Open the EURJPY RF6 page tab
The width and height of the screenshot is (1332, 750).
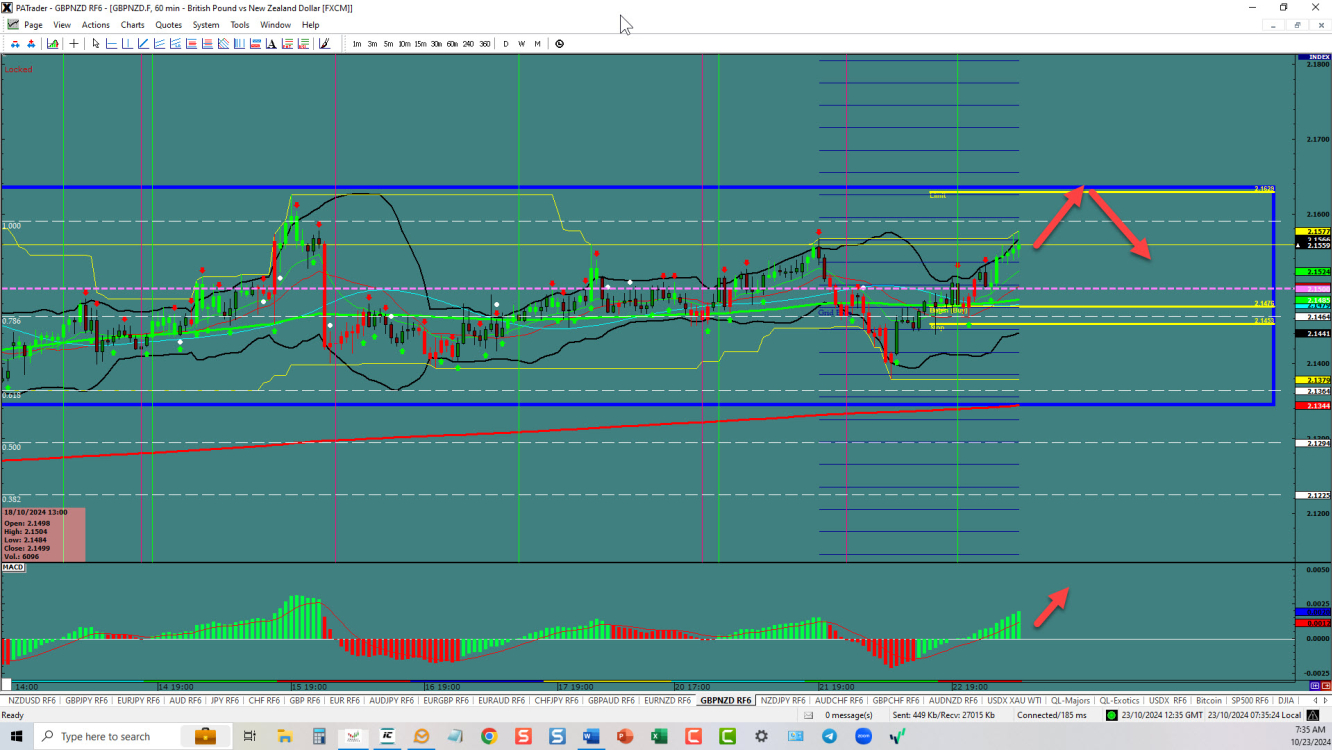tap(139, 701)
